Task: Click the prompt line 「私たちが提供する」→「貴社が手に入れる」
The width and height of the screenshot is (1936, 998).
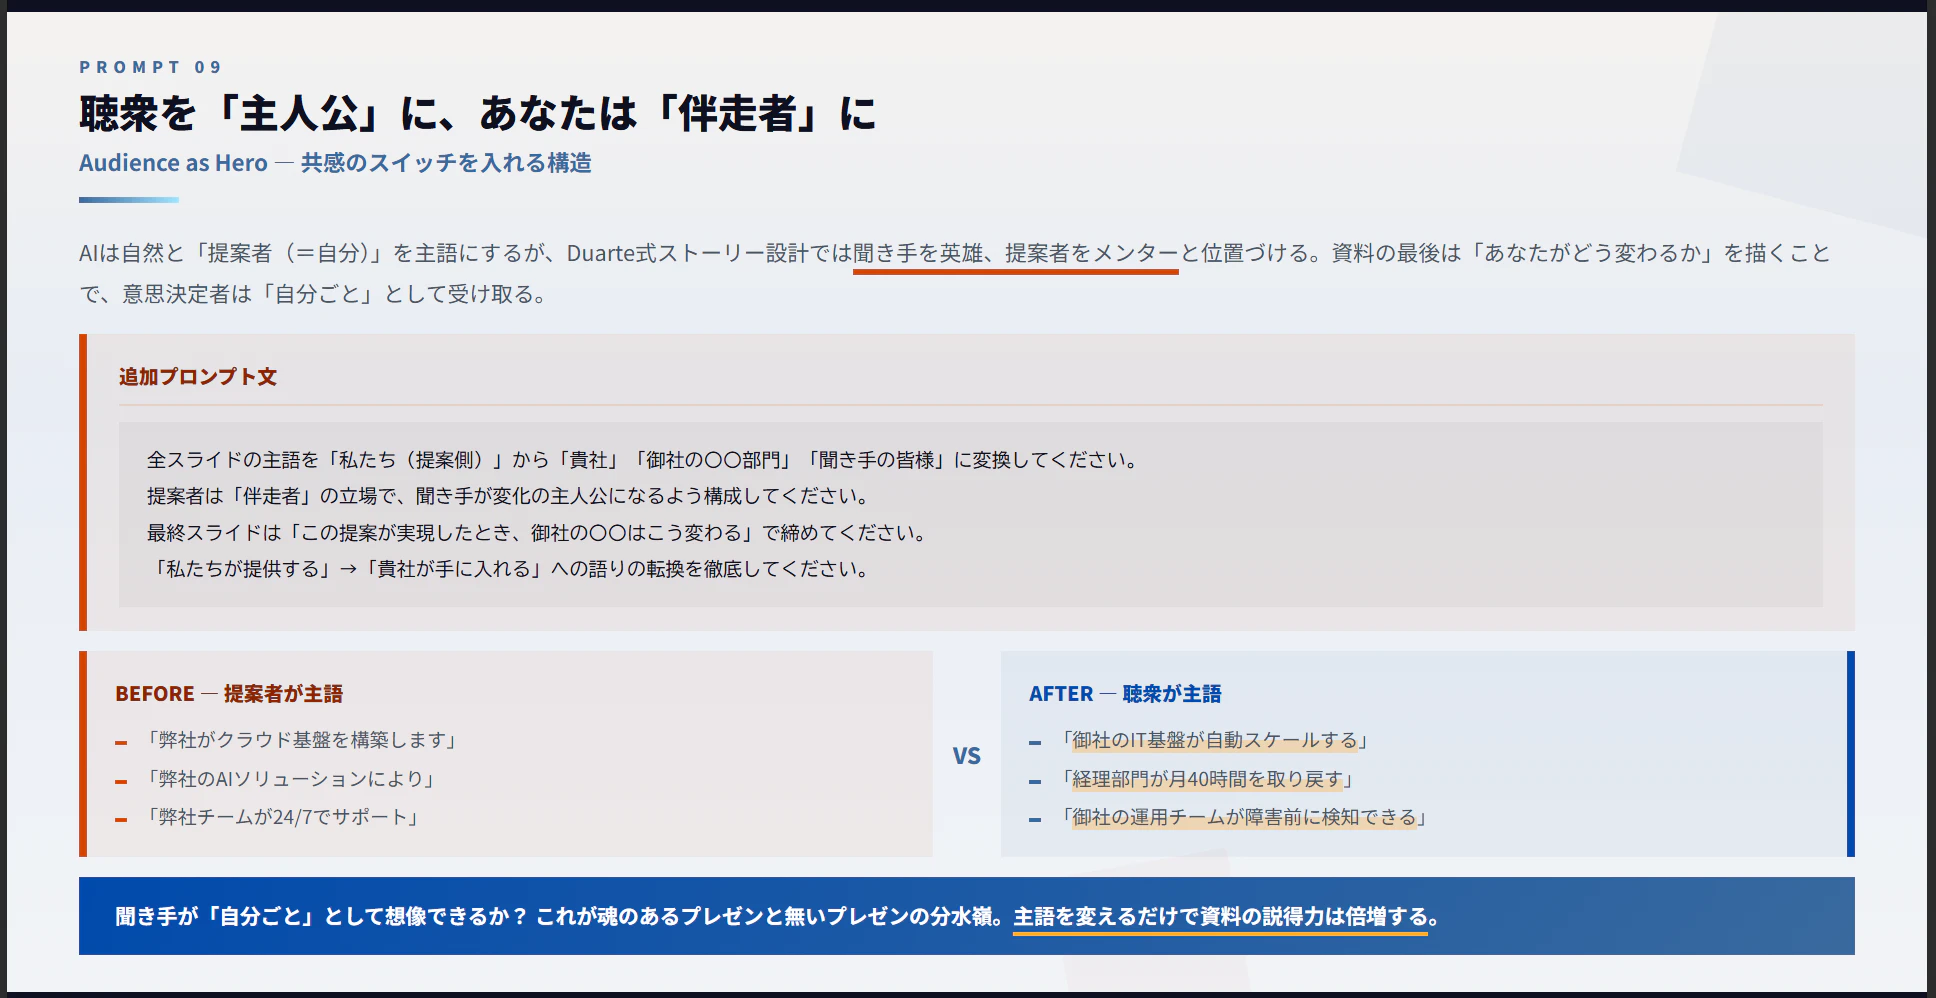Action: [x=509, y=569]
